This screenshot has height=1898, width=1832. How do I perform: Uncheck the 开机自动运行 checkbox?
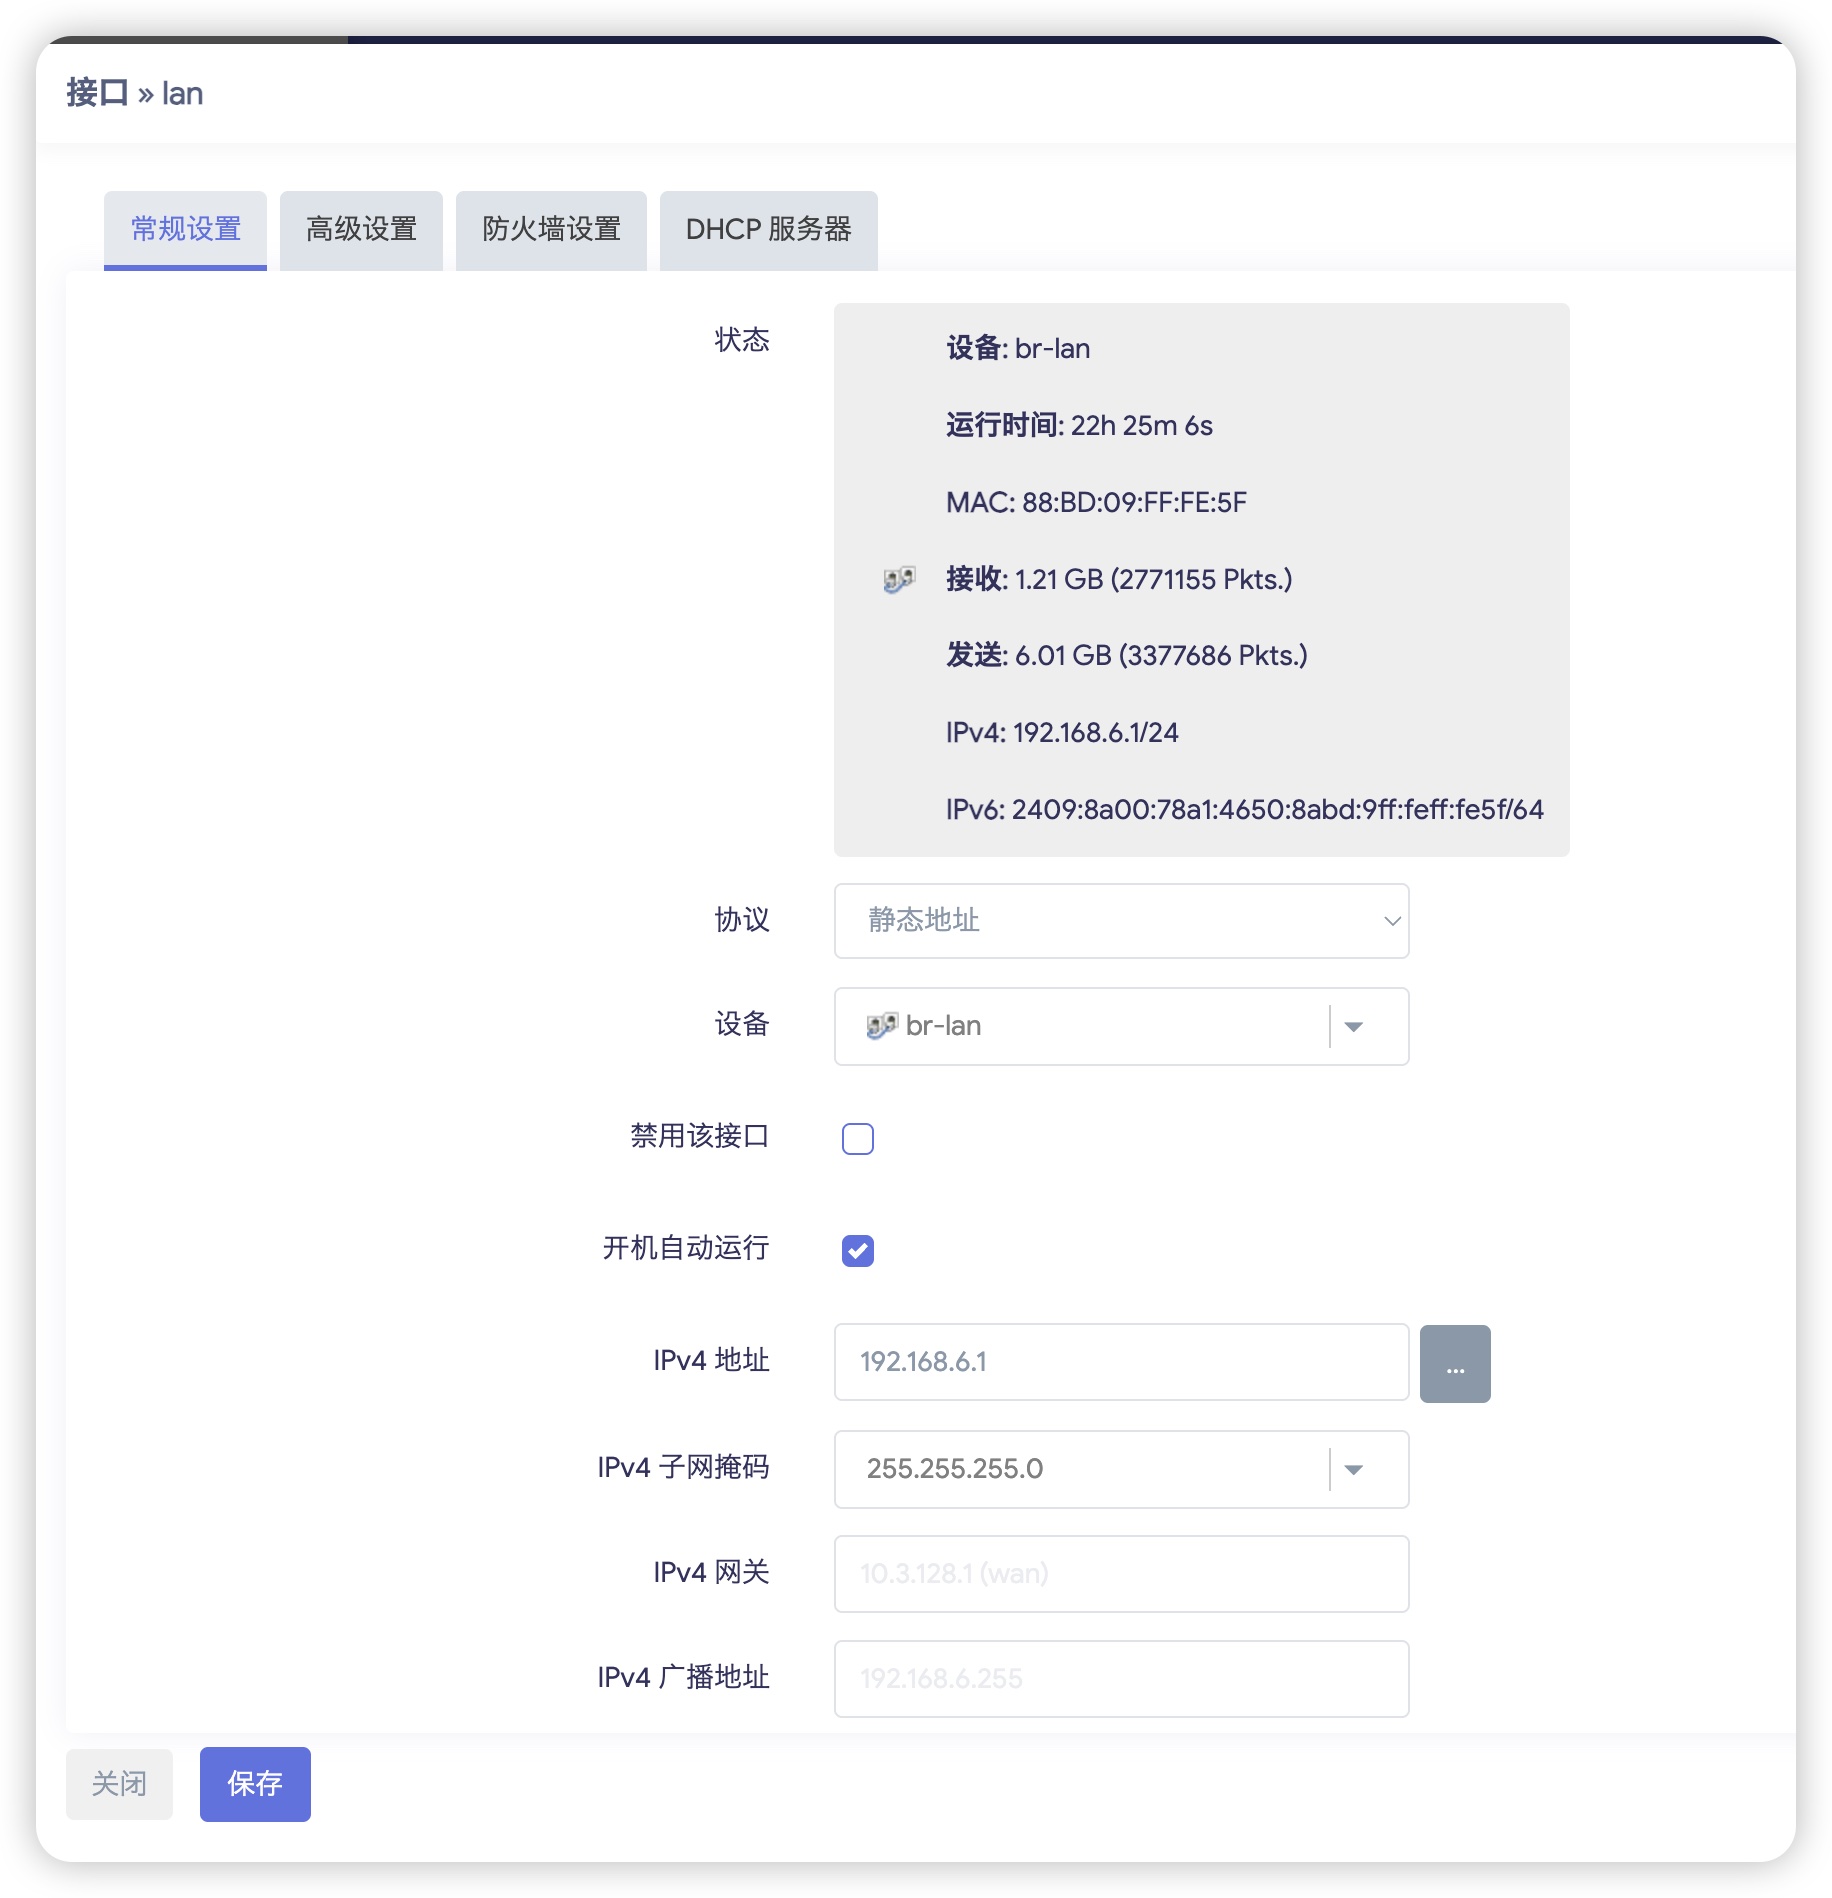click(x=857, y=1251)
